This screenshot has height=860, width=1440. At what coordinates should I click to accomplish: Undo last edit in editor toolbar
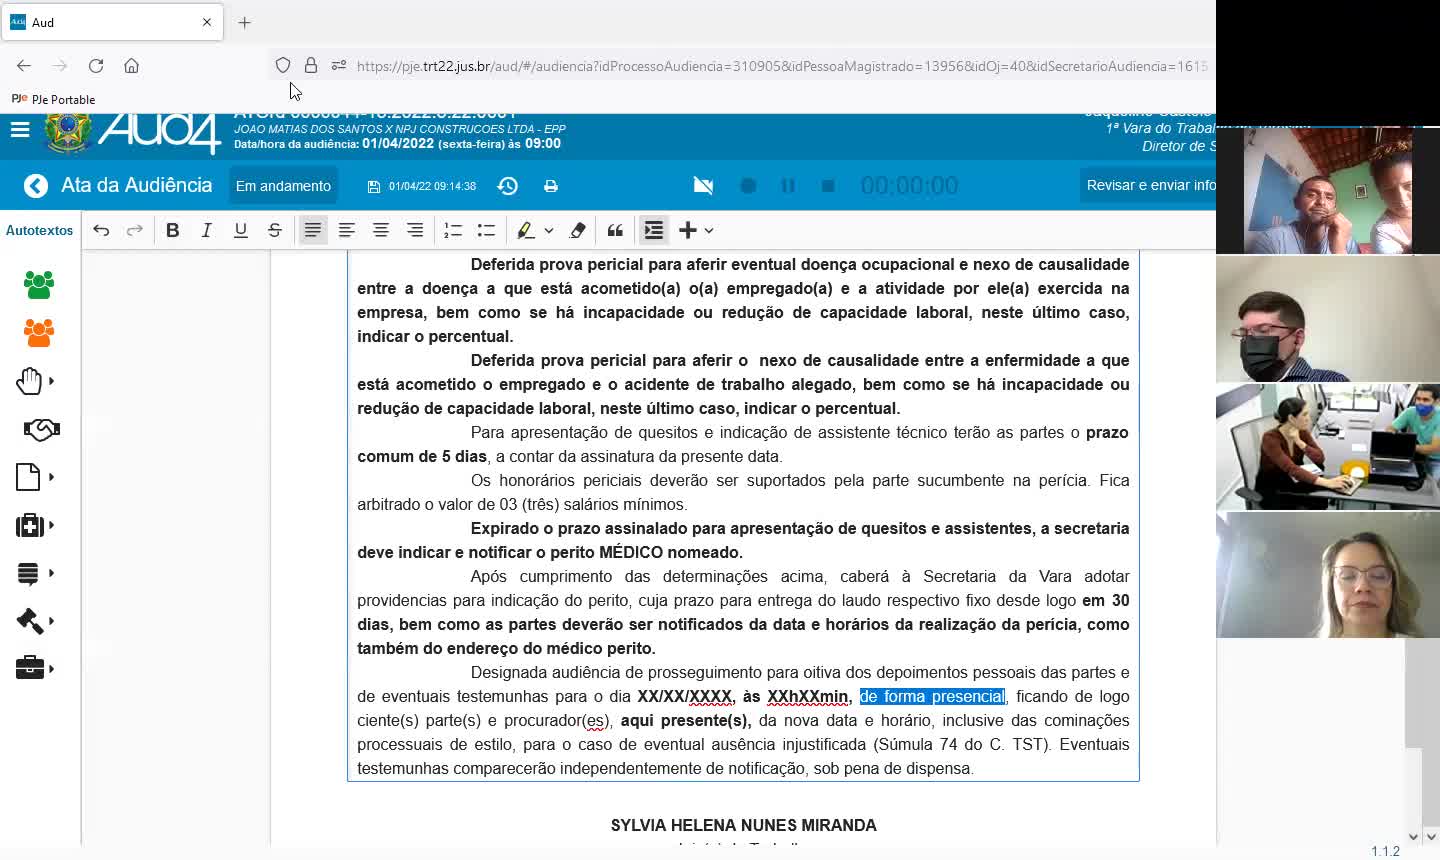point(101,230)
